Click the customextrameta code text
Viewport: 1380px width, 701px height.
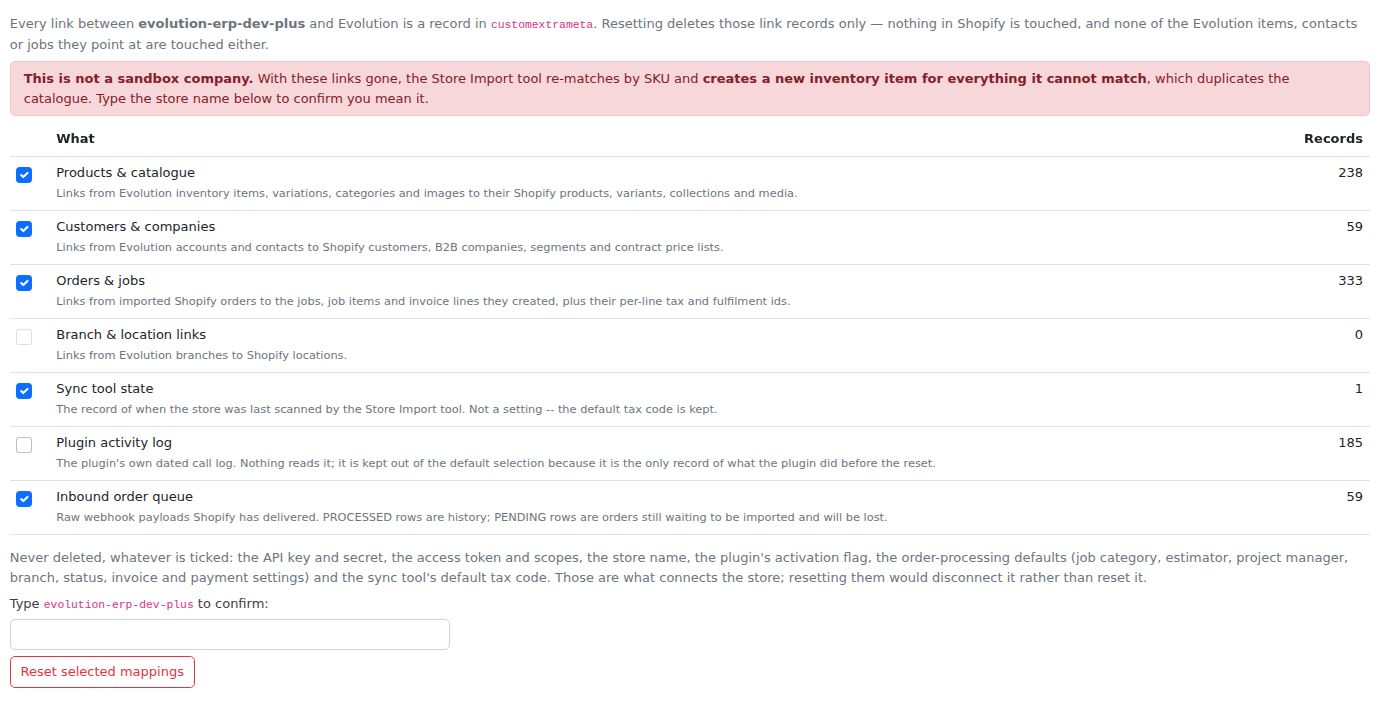[541, 24]
